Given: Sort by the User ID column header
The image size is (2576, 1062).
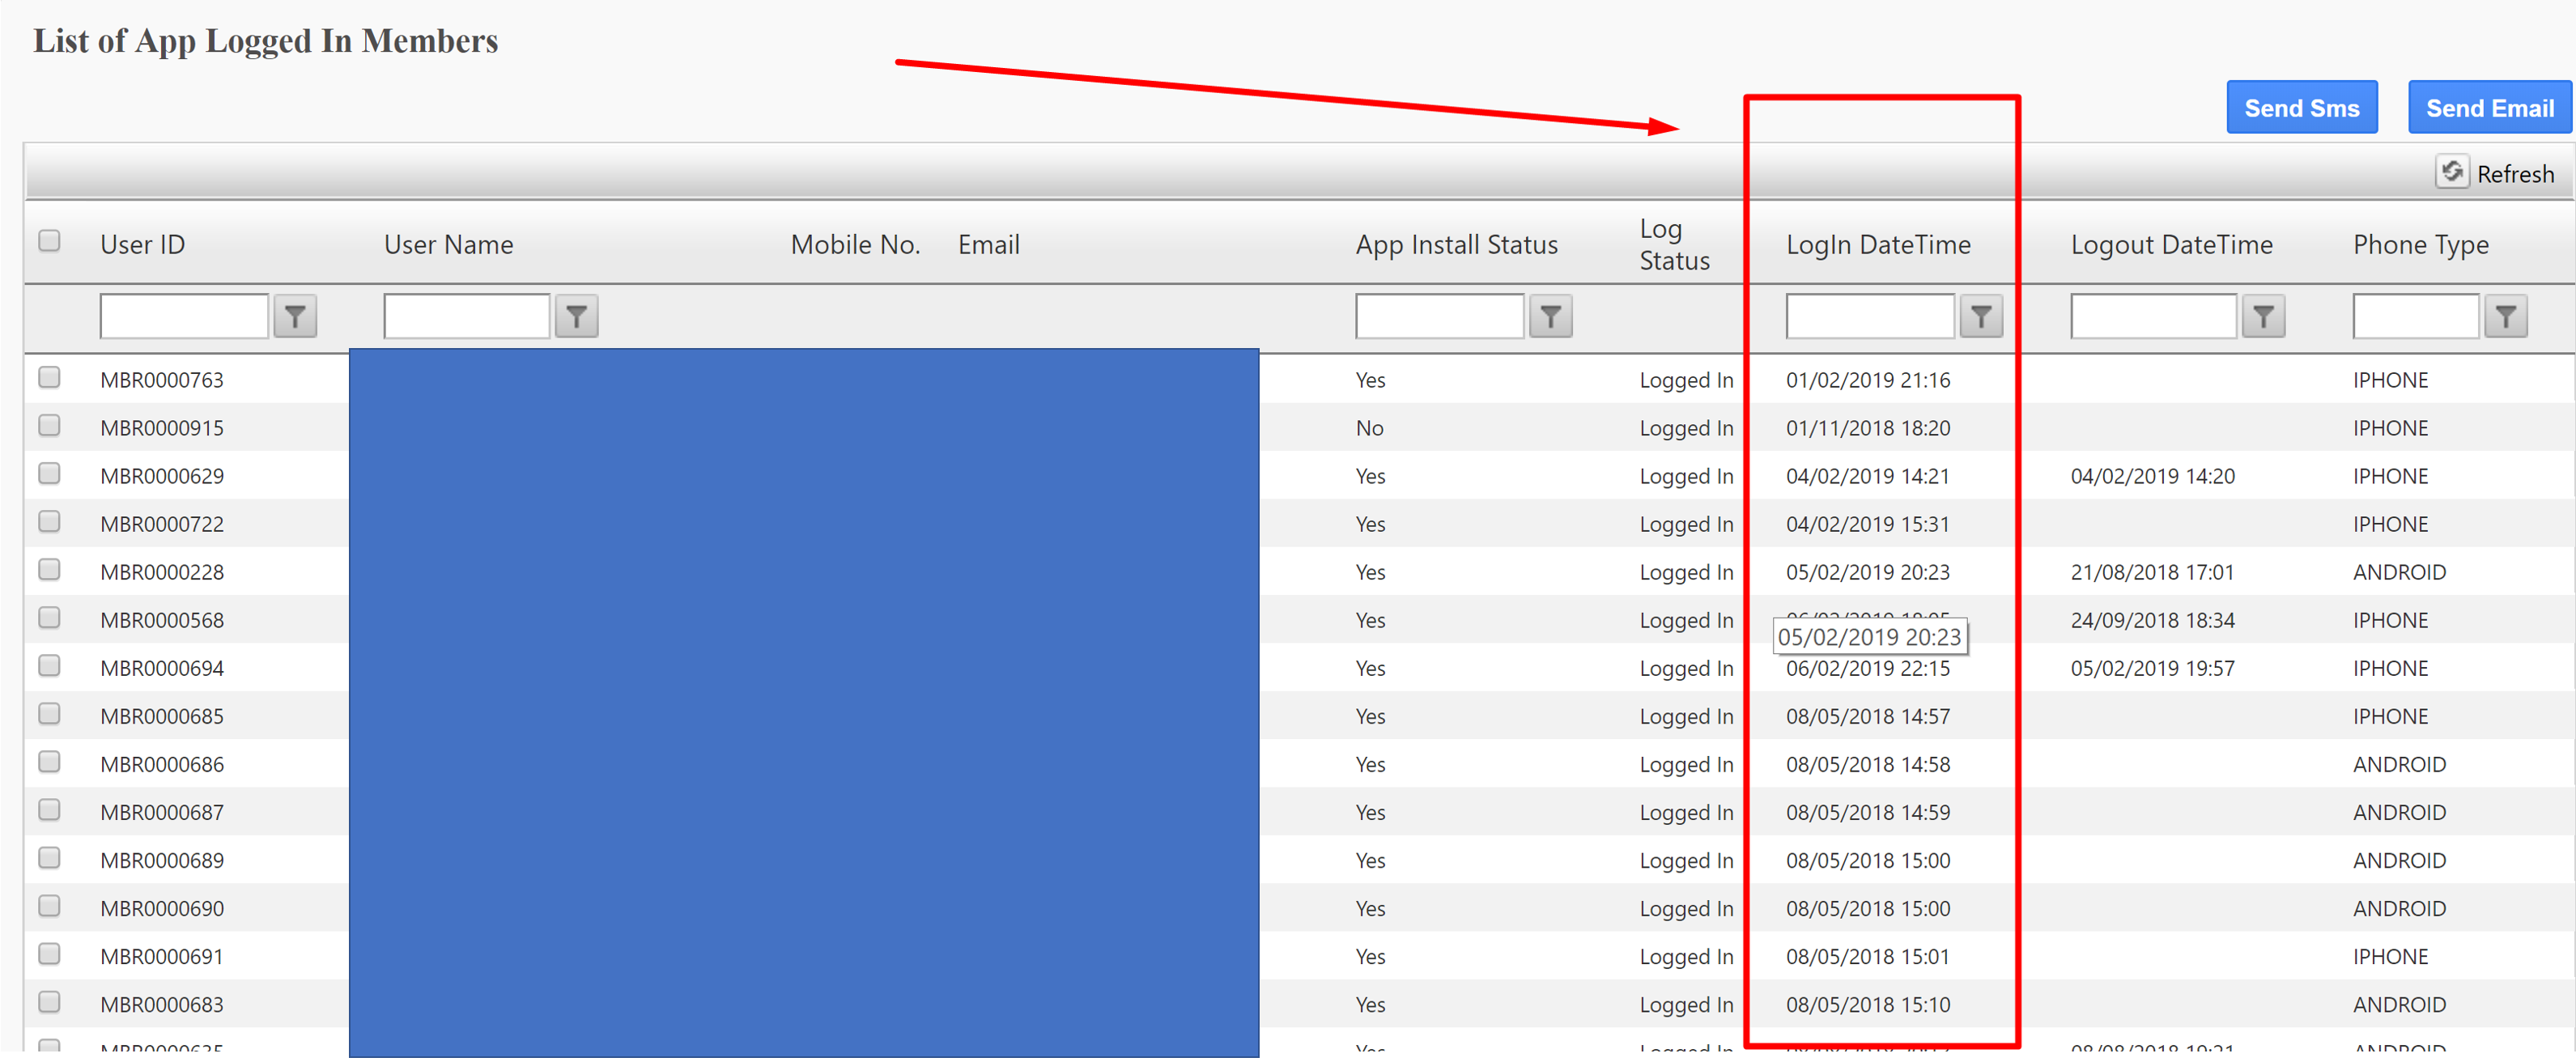Looking at the screenshot, I should [142, 245].
